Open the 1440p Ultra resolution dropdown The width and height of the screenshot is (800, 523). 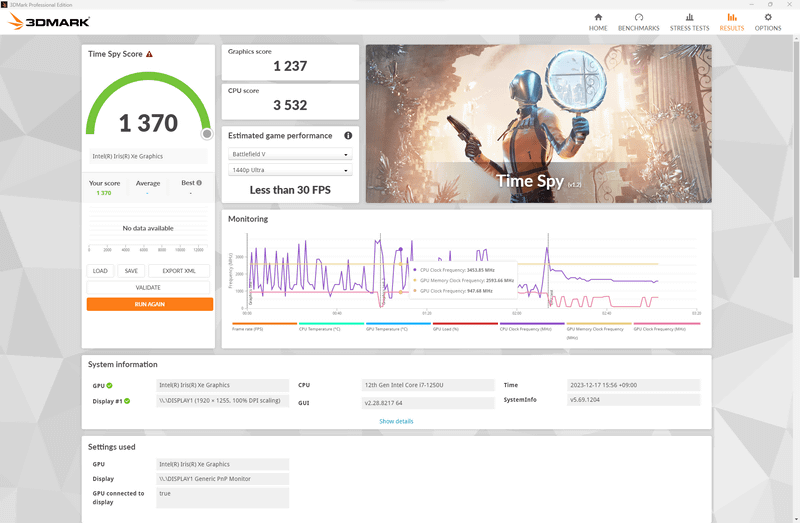(x=290, y=170)
